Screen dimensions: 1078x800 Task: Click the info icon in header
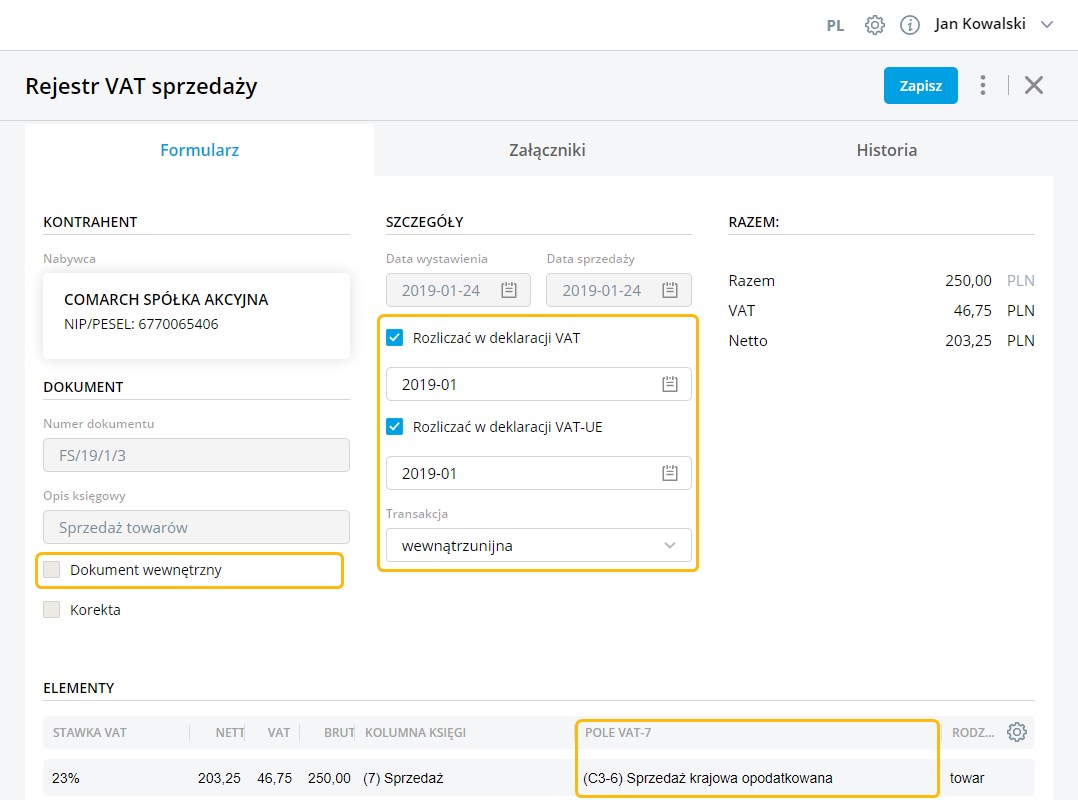909,25
